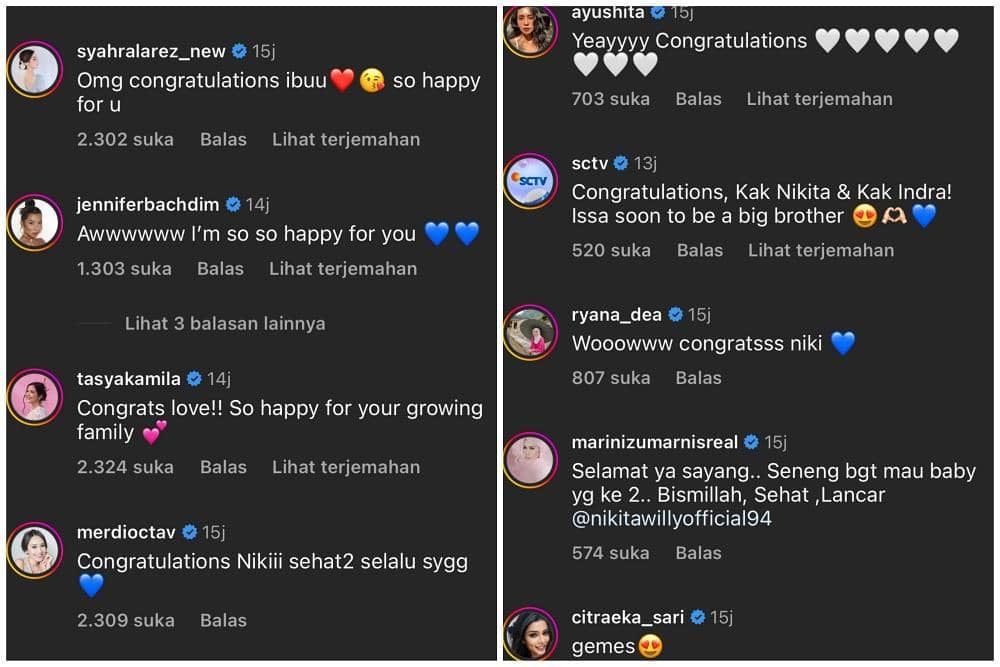1000x667 pixels.
Task: Open the @nikitawillyofficial94 mention
Action: [x=671, y=520]
